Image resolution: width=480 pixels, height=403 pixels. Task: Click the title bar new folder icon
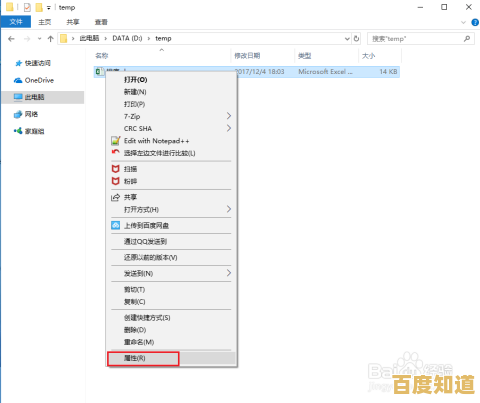[39, 7]
